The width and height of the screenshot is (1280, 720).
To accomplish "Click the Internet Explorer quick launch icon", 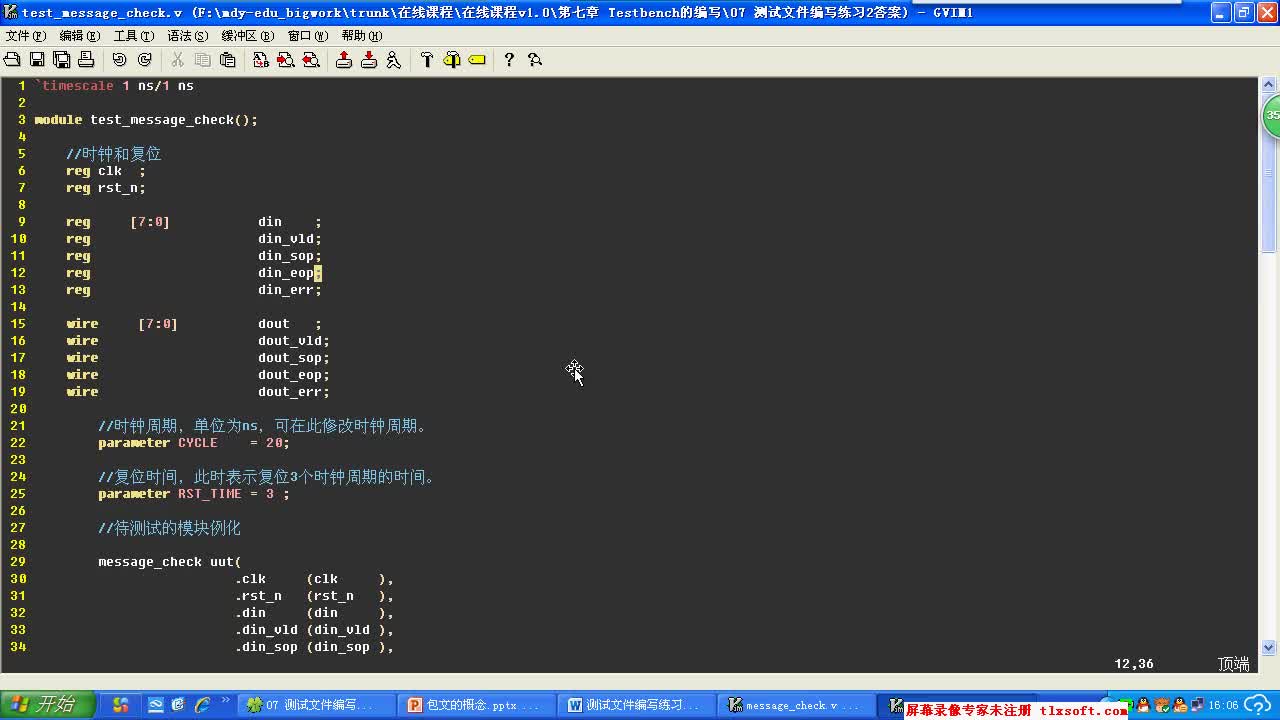I will 202,705.
